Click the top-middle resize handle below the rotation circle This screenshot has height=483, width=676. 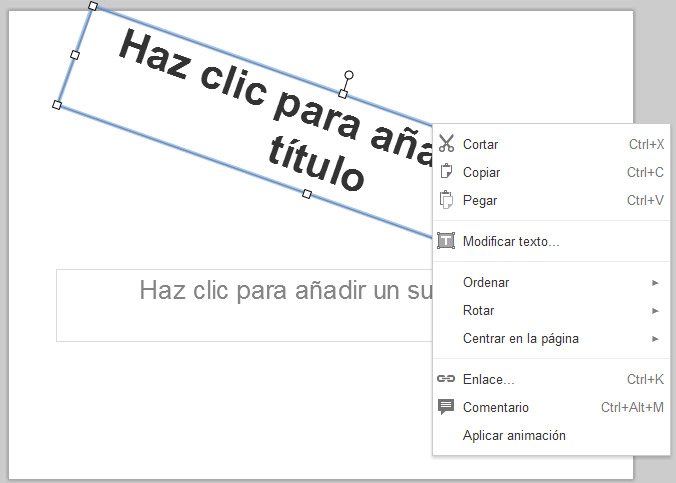coord(343,94)
